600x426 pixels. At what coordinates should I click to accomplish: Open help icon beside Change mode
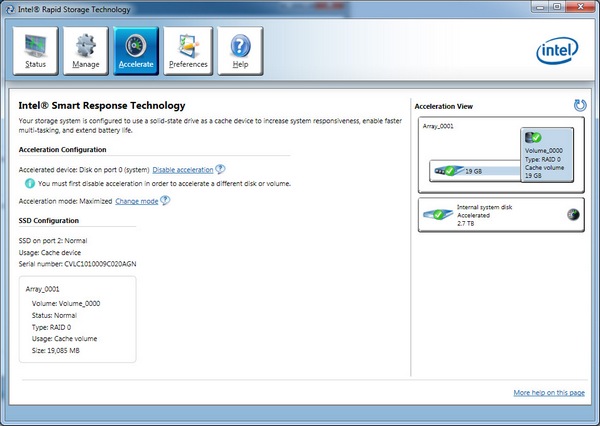coord(165,200)
